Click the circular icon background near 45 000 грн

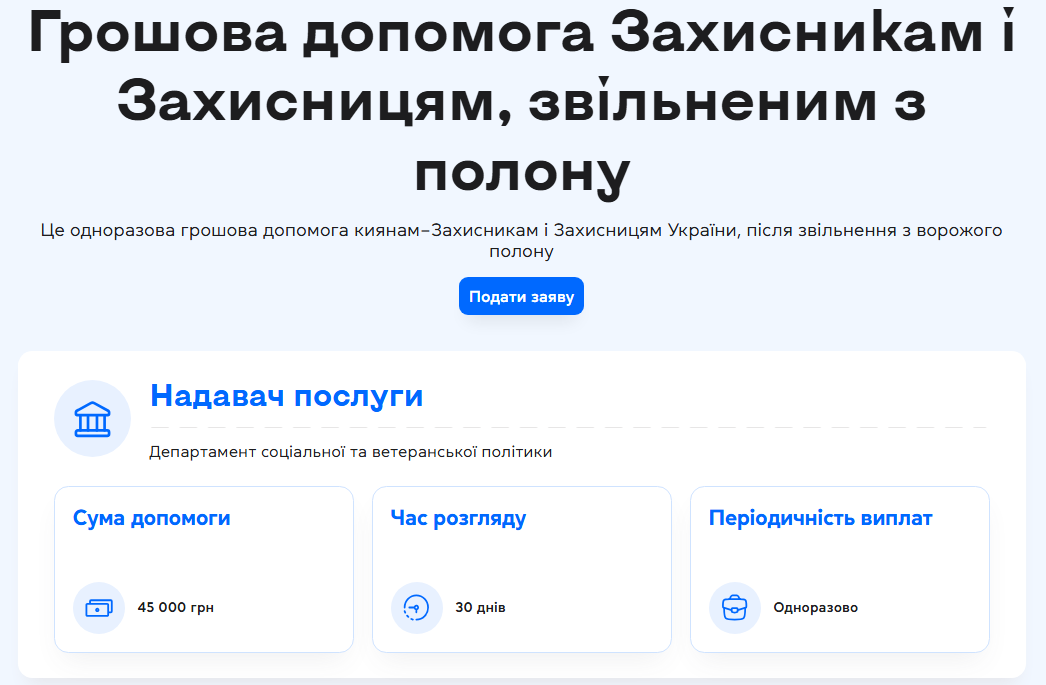click(x=98, y=607)
